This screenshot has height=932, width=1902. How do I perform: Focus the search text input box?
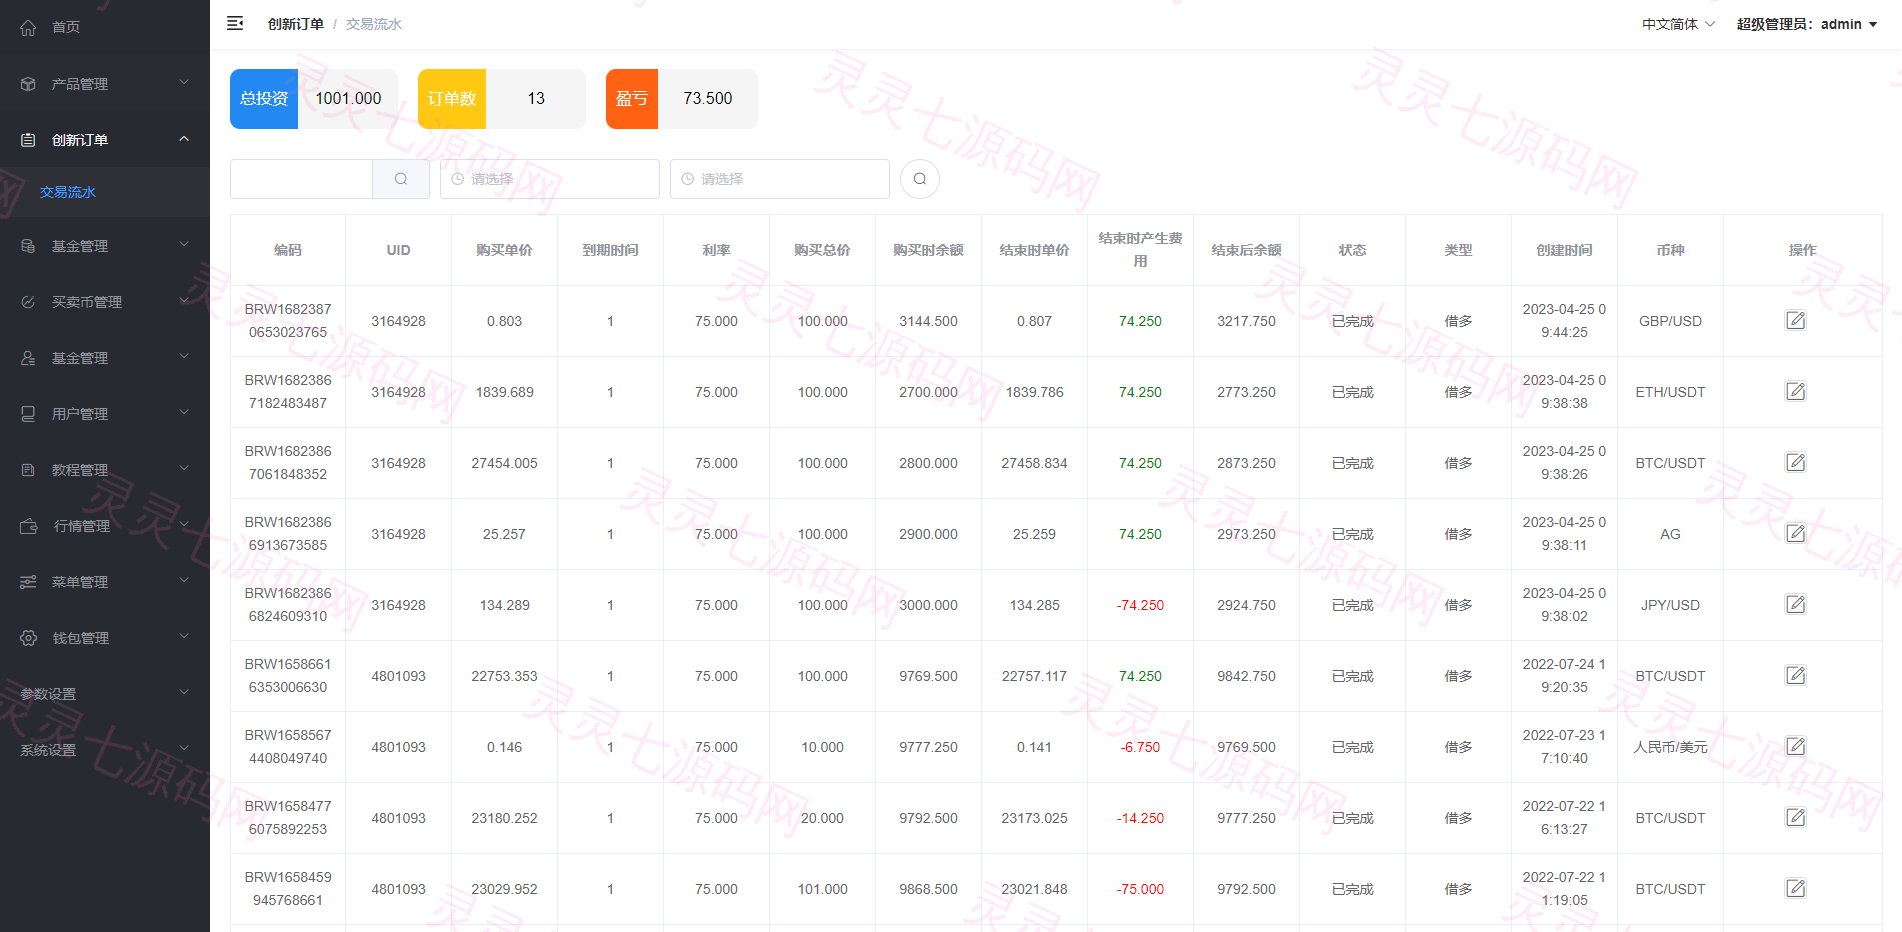pyautogui.click(x=301, y=179)
